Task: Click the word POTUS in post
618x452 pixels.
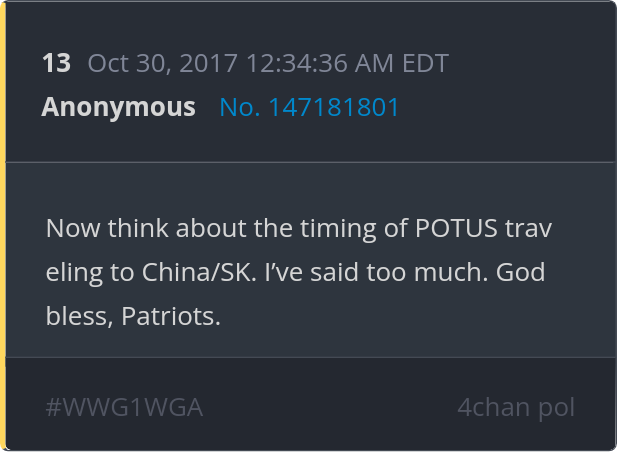Action: click(456, 228)
